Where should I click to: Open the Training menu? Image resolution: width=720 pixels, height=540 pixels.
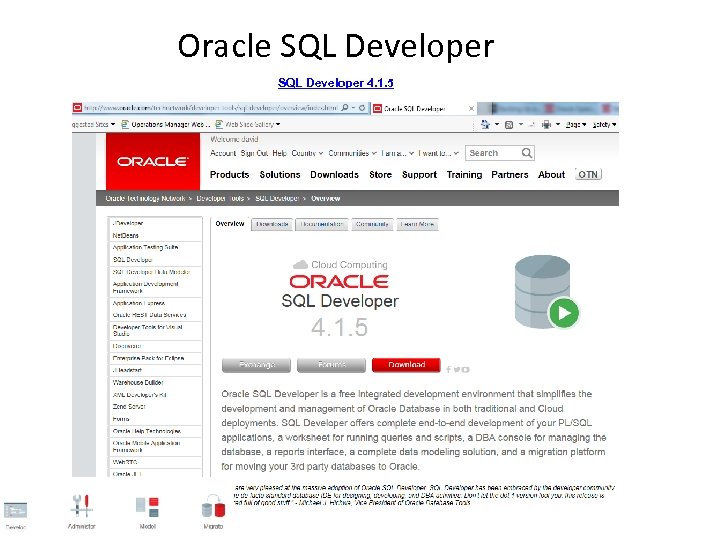pyautogui.click(x=464, y=175)
